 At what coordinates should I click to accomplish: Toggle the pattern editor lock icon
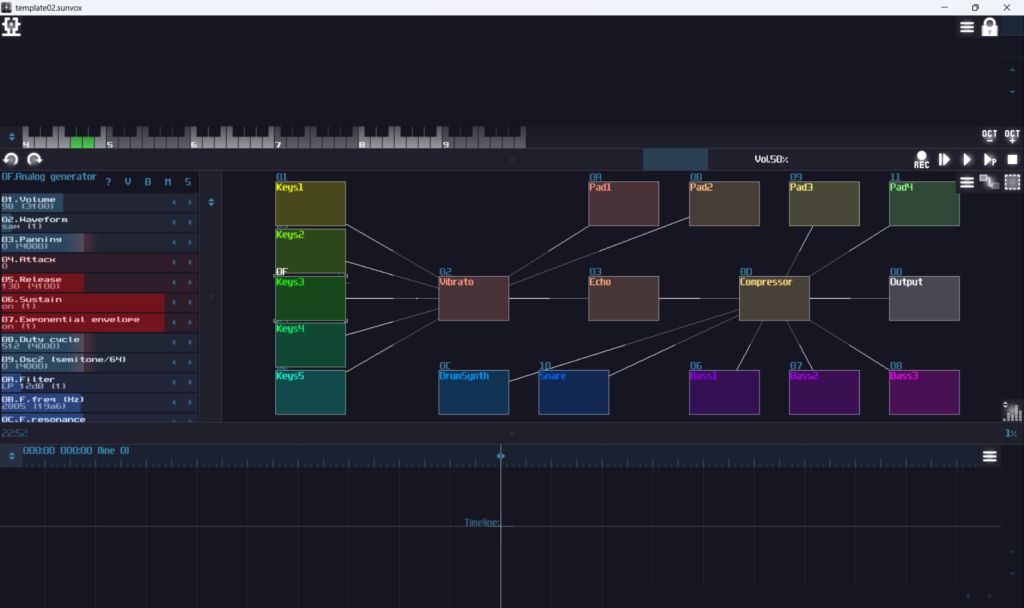pos(990,27)
